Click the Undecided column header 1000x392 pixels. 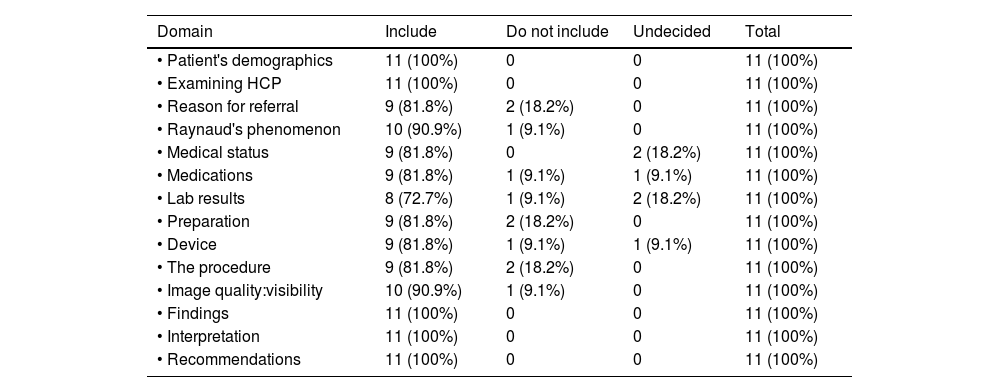(x=672, y=32)
